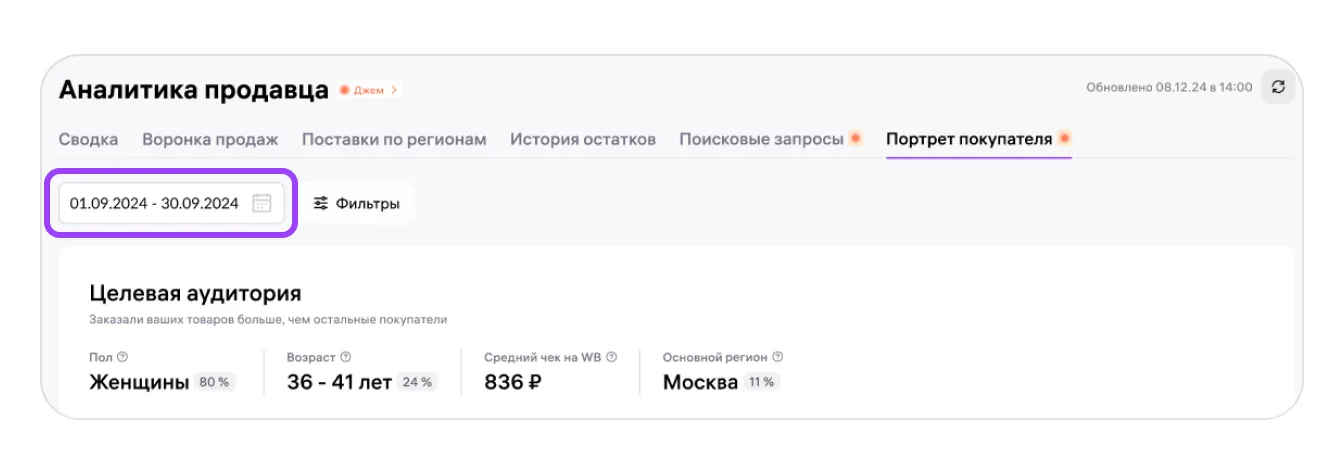Select the Портрет покупателя tab
1344x474 pixels.
tap(969, 140)
